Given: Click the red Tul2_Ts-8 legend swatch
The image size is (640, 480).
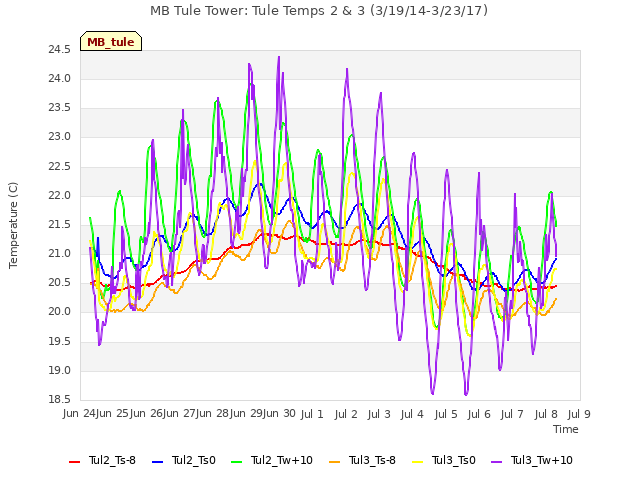Looking at the screenshot, I should pos(75,462).
